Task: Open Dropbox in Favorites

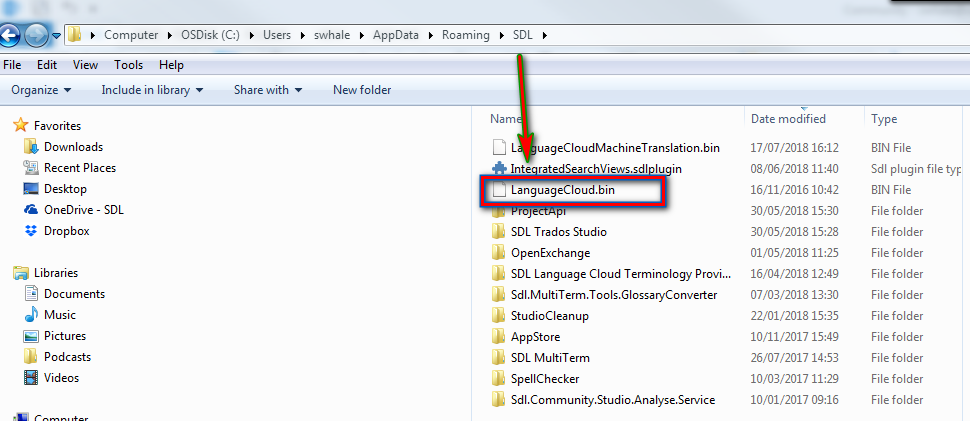Action: [x=66, y=231]
